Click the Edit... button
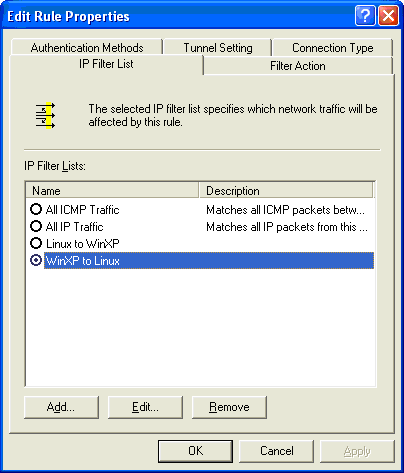This screenshot has width=404, height=473. tap(145, 407)
